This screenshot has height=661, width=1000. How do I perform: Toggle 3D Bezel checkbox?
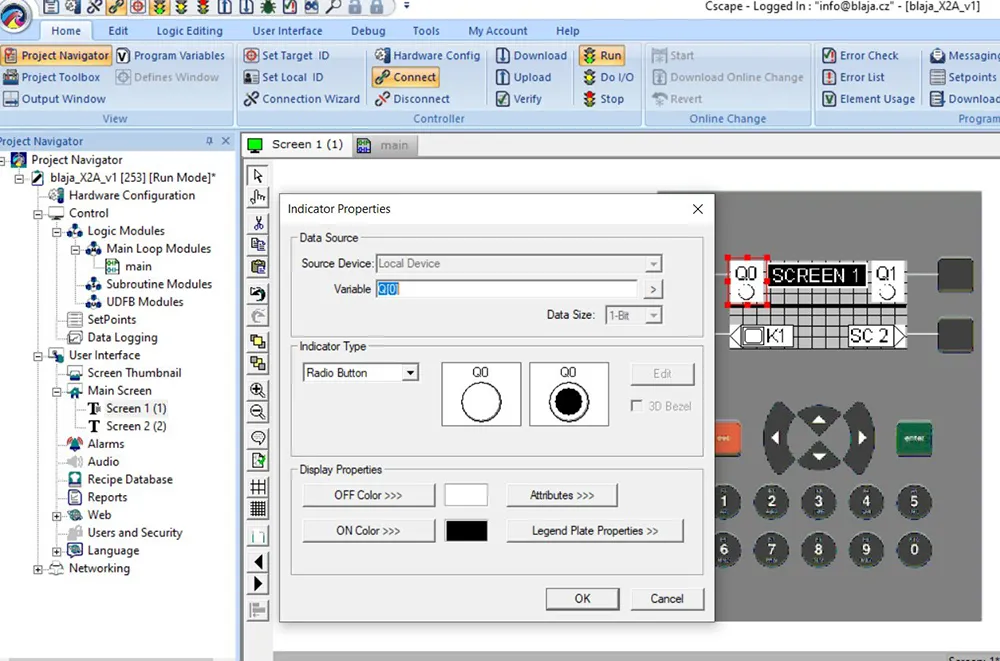pyautogui.click(x=636, y=406)
